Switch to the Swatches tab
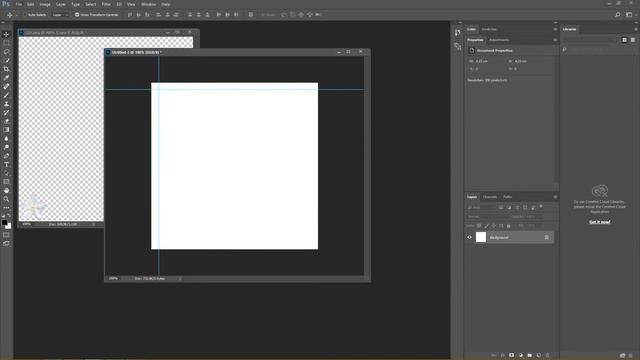The height and width of the screenshot is (360, 640). [x=489, y=29]
